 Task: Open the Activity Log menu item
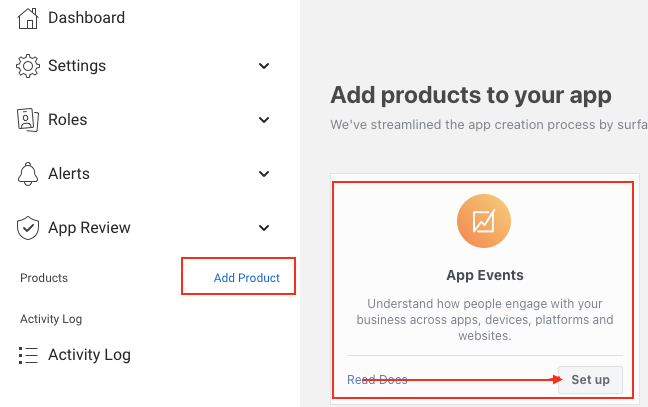click(89, 355)
